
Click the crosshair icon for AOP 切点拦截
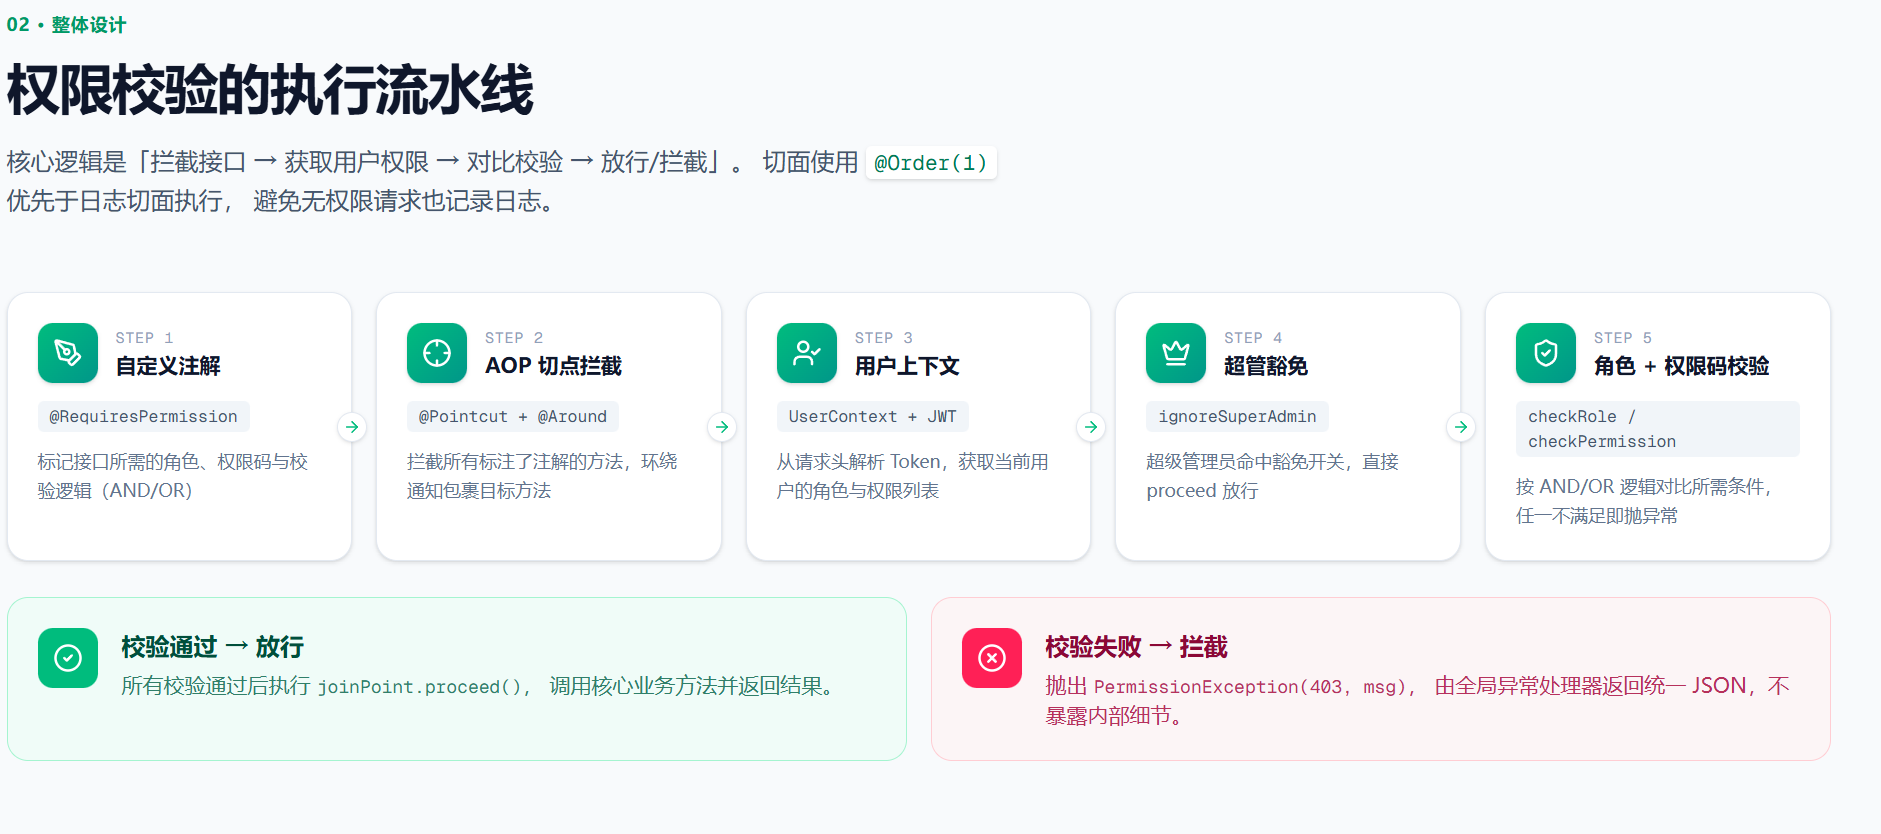coord(437,353)
